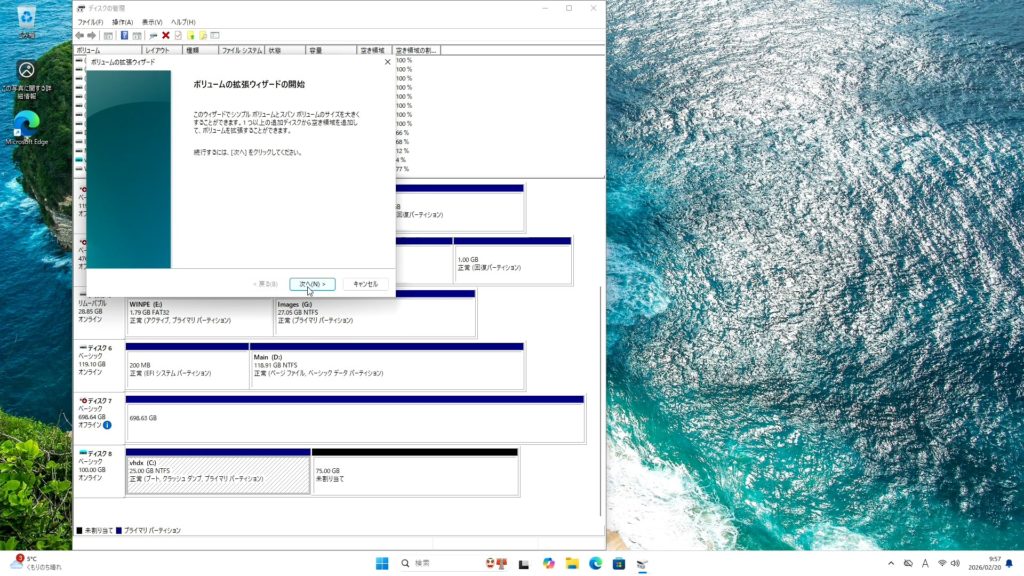Expand the hidden system tray icons chevron

click(x=891, y=563)
